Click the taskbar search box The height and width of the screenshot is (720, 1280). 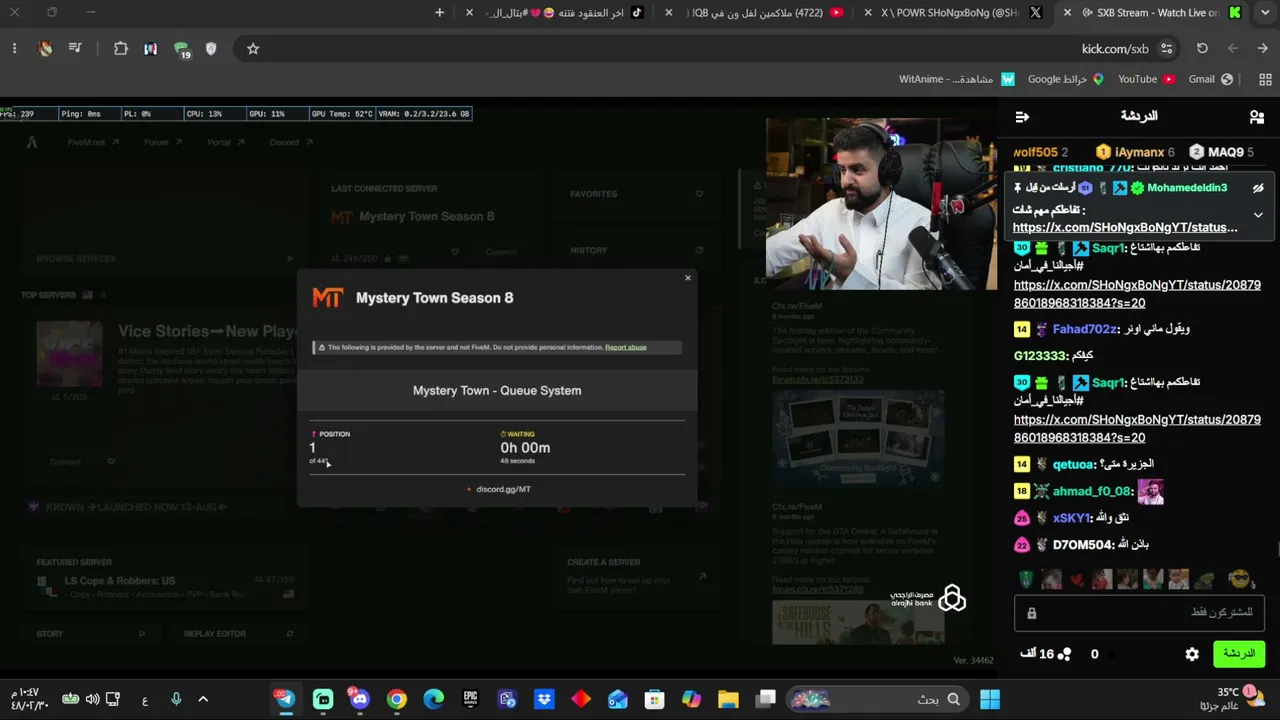(876, 699)
